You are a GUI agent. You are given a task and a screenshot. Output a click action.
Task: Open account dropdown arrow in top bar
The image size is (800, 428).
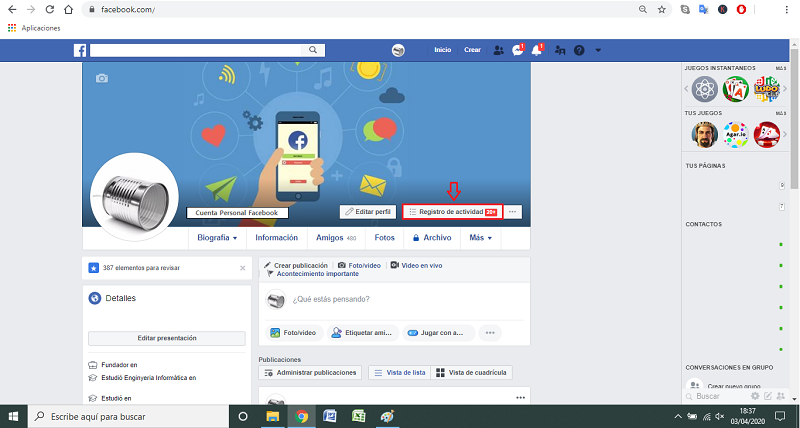click(x=598, y=51)
